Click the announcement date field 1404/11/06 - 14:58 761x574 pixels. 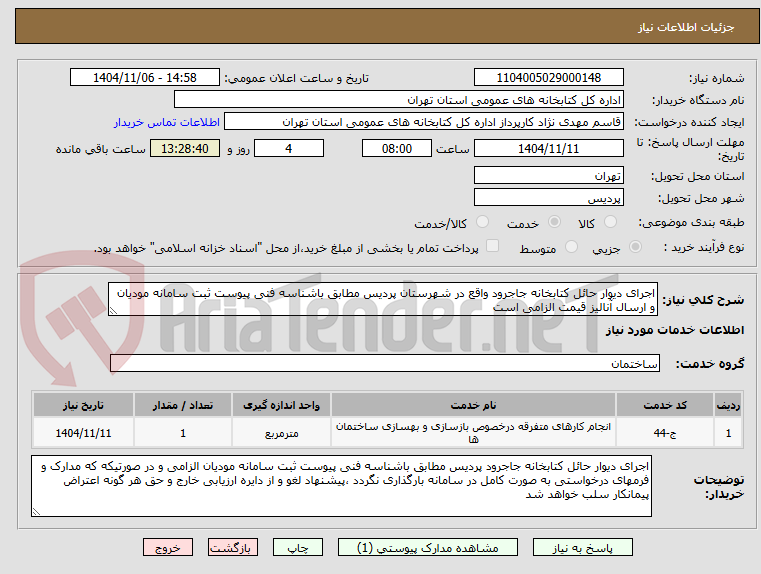(145, 77)
